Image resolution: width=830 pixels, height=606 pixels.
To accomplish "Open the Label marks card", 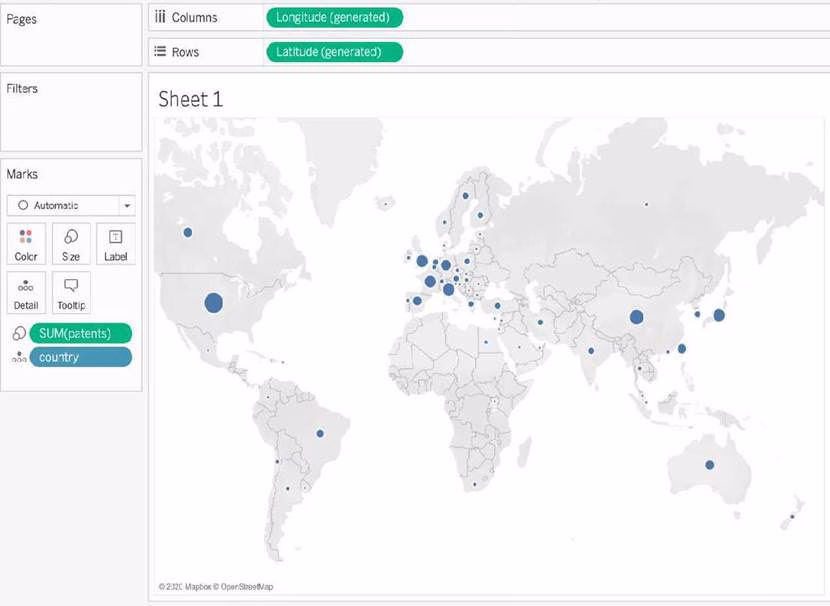I will (116, 243).
